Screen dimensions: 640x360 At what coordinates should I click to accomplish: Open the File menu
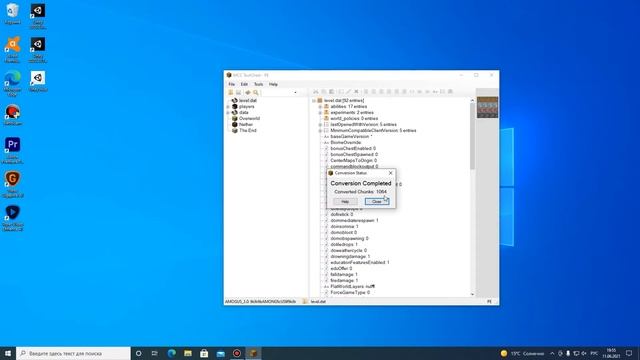click(231, 84)
